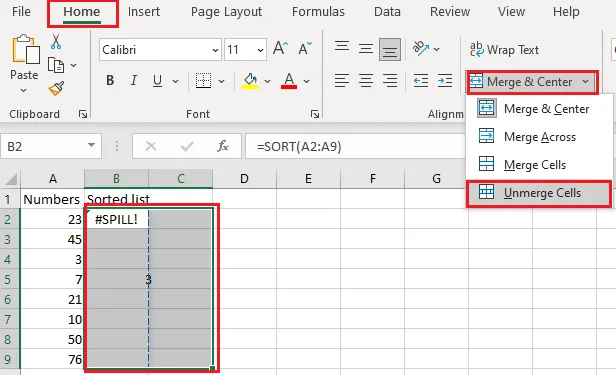Image resolution: width=616 pixels, height=375 pixels.
Task: Select column A header
Action: coord(52,179)
